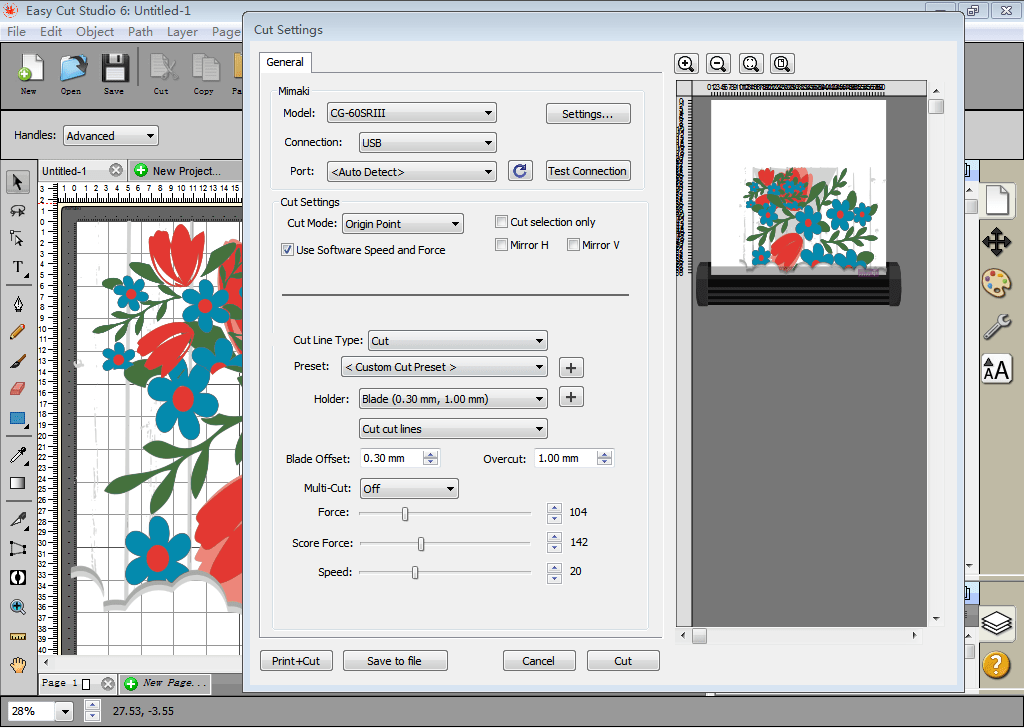Select the General tab
Viewport: 1024px width, 728px height.
click(285, 62)
